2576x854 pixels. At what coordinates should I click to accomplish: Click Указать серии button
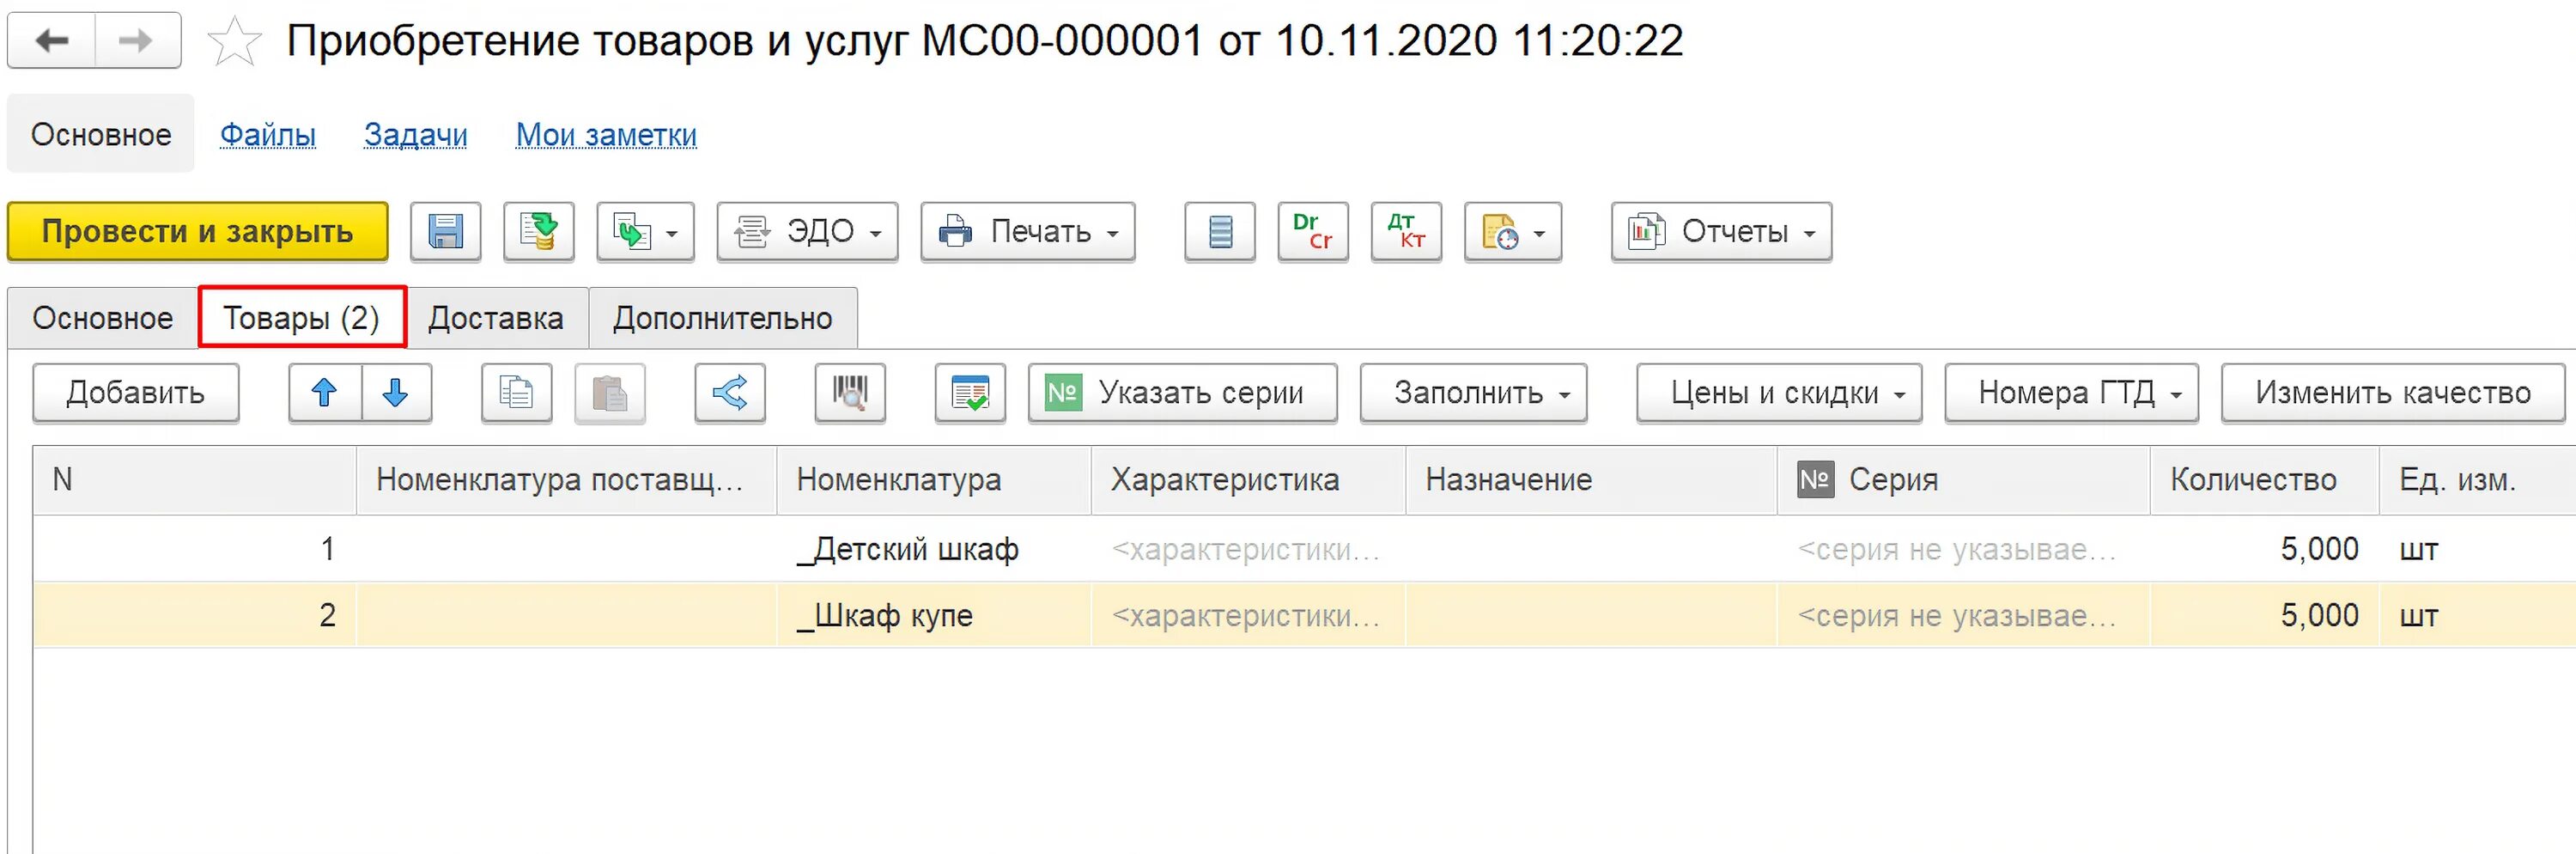coord(1183,393)
